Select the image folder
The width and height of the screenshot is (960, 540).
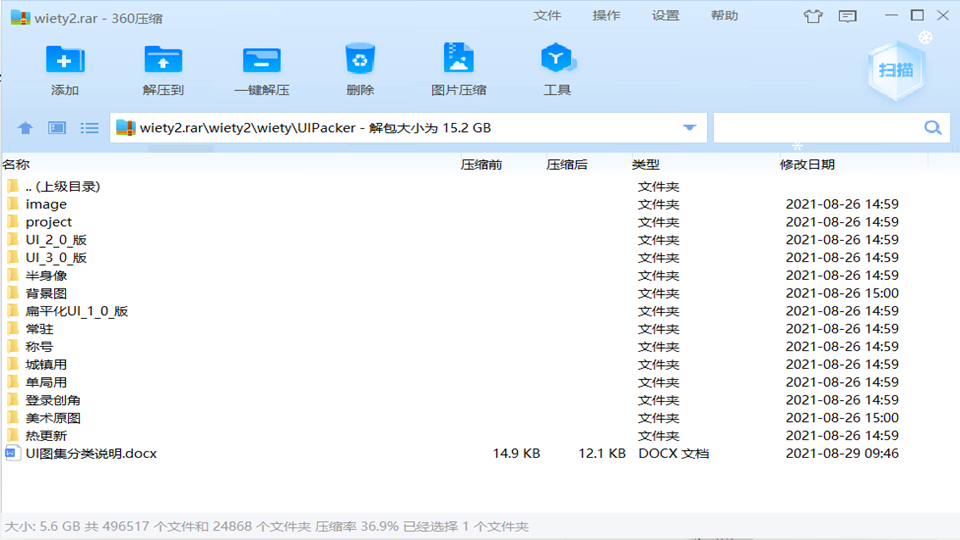click(480, 204)
